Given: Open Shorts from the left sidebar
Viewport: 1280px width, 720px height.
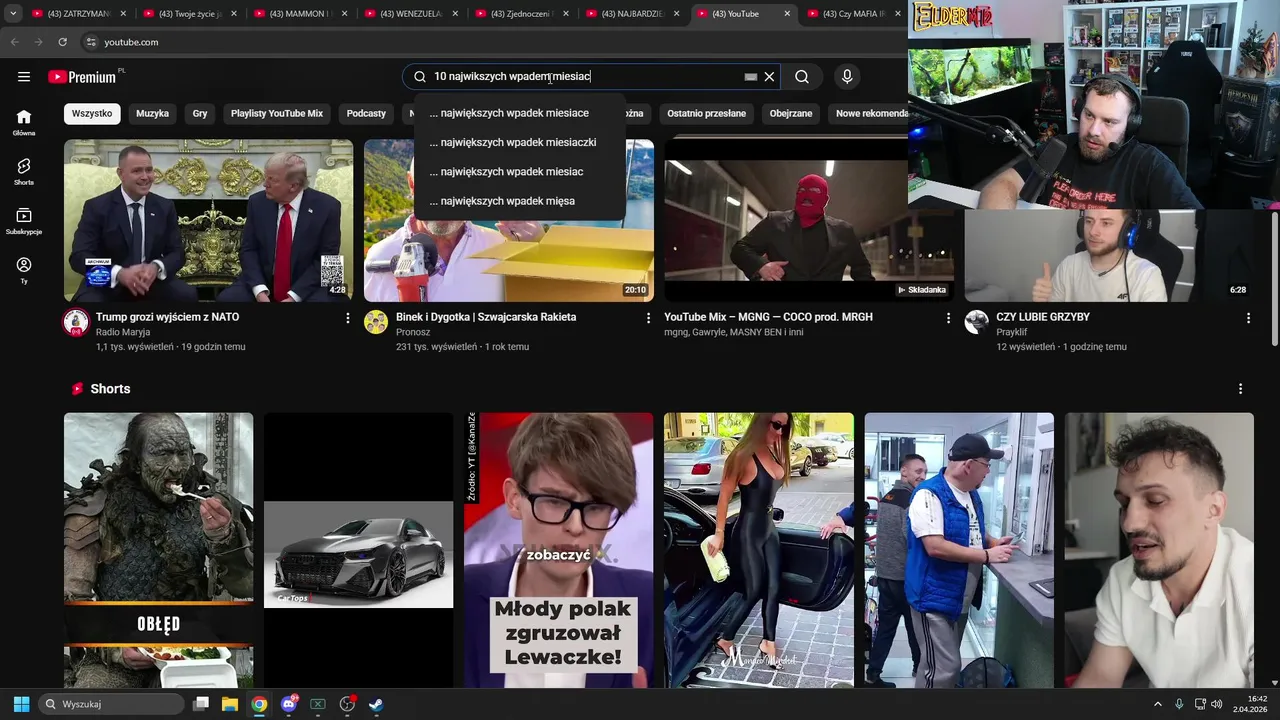Looking at the screenshot, I should [x=24, y=171].
